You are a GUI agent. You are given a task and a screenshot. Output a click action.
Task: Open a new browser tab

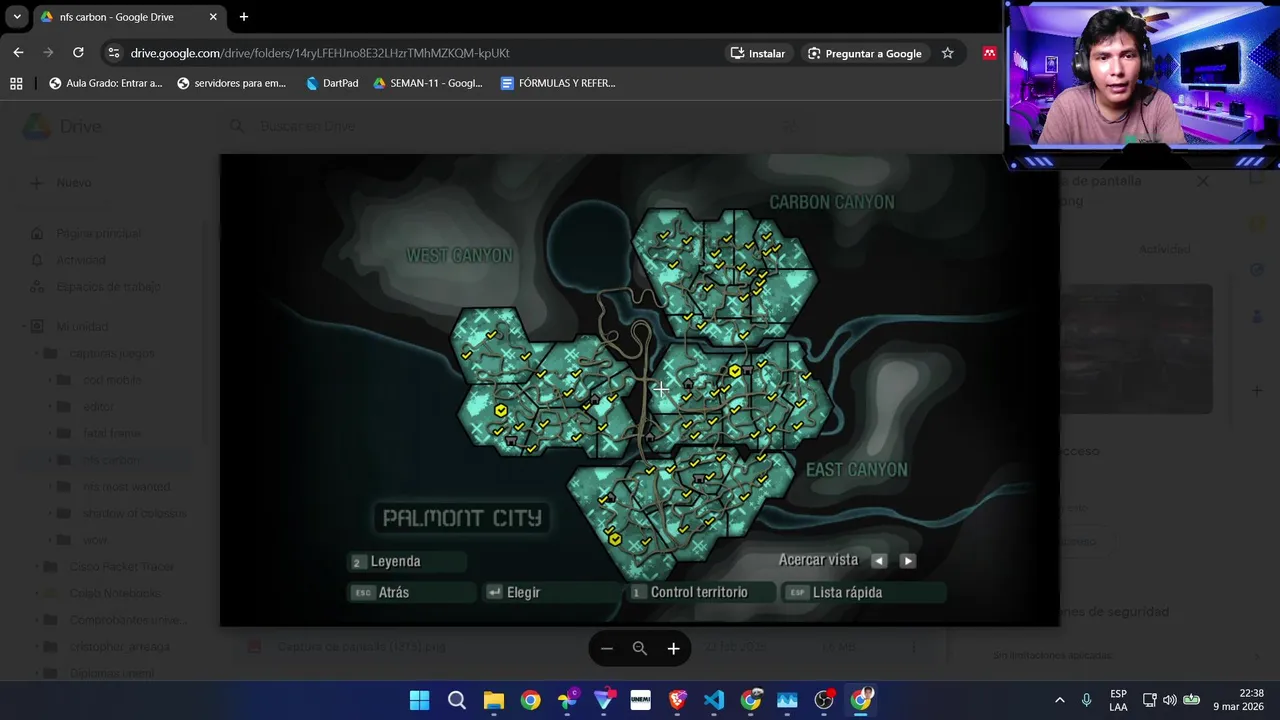[243, 17]
